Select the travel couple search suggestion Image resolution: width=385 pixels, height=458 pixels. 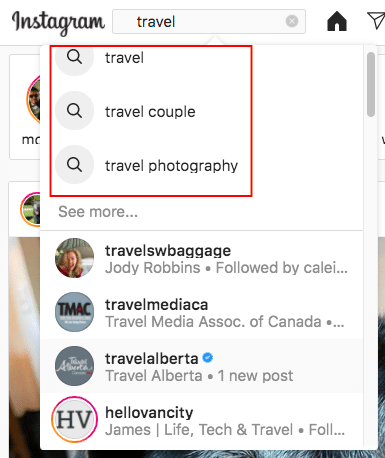pyautogui.click(x=201, y=111)
